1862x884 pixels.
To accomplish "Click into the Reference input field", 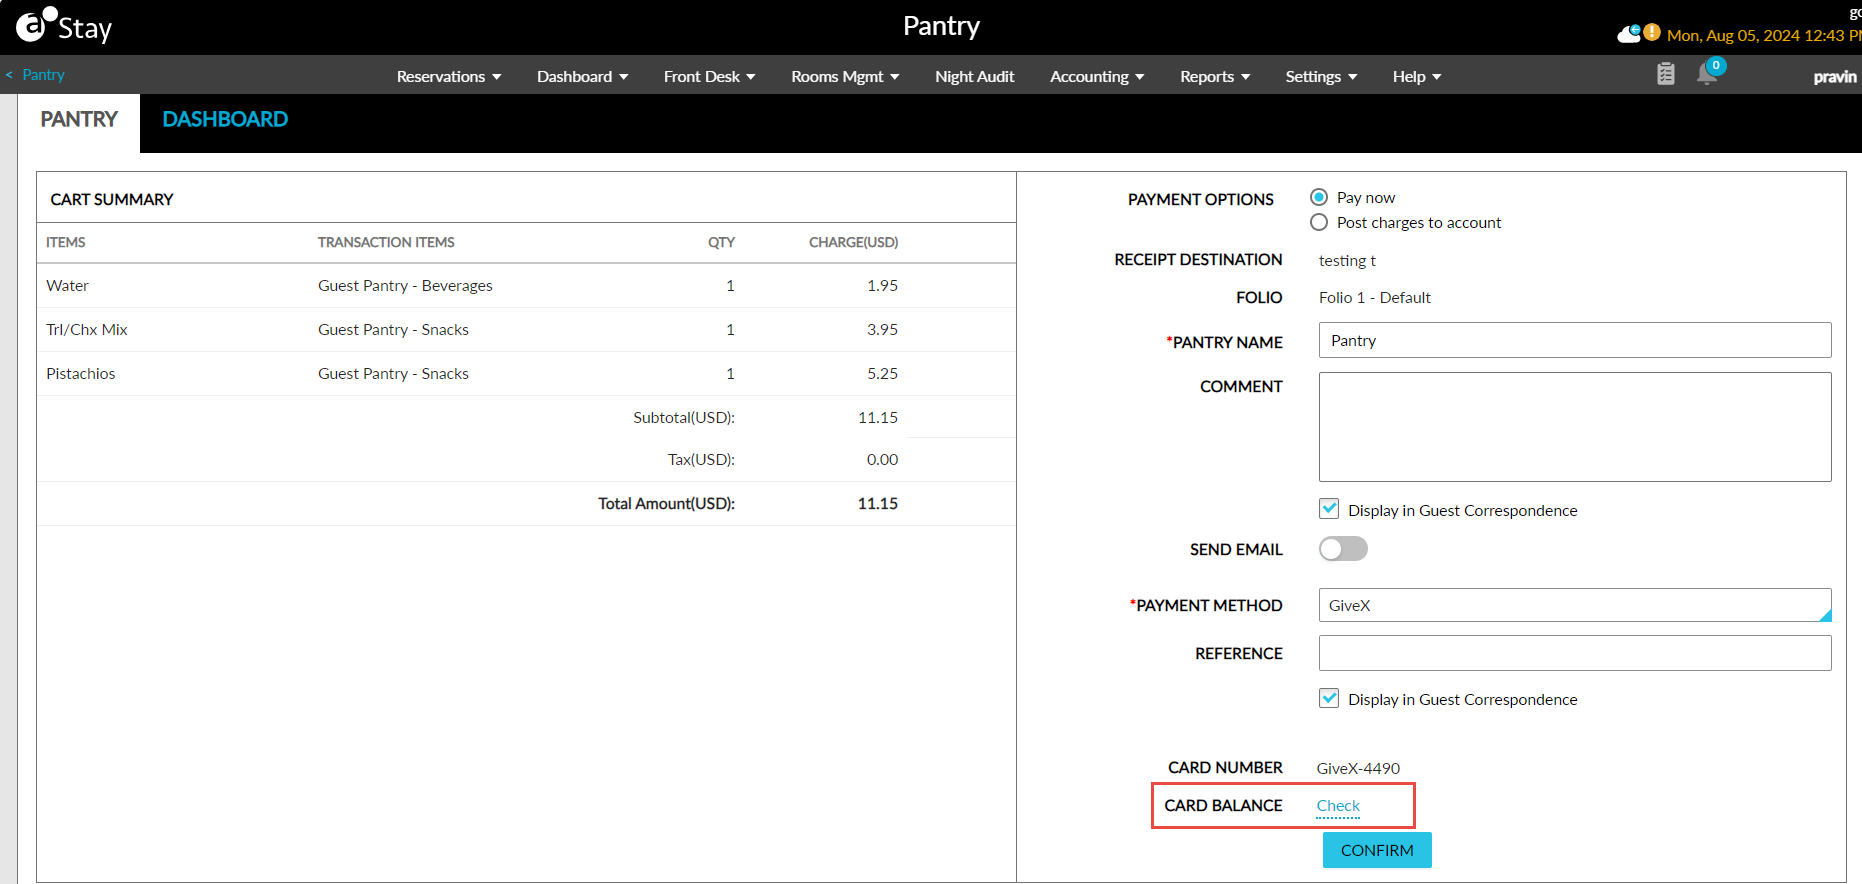I will [x=1575, y=653].
